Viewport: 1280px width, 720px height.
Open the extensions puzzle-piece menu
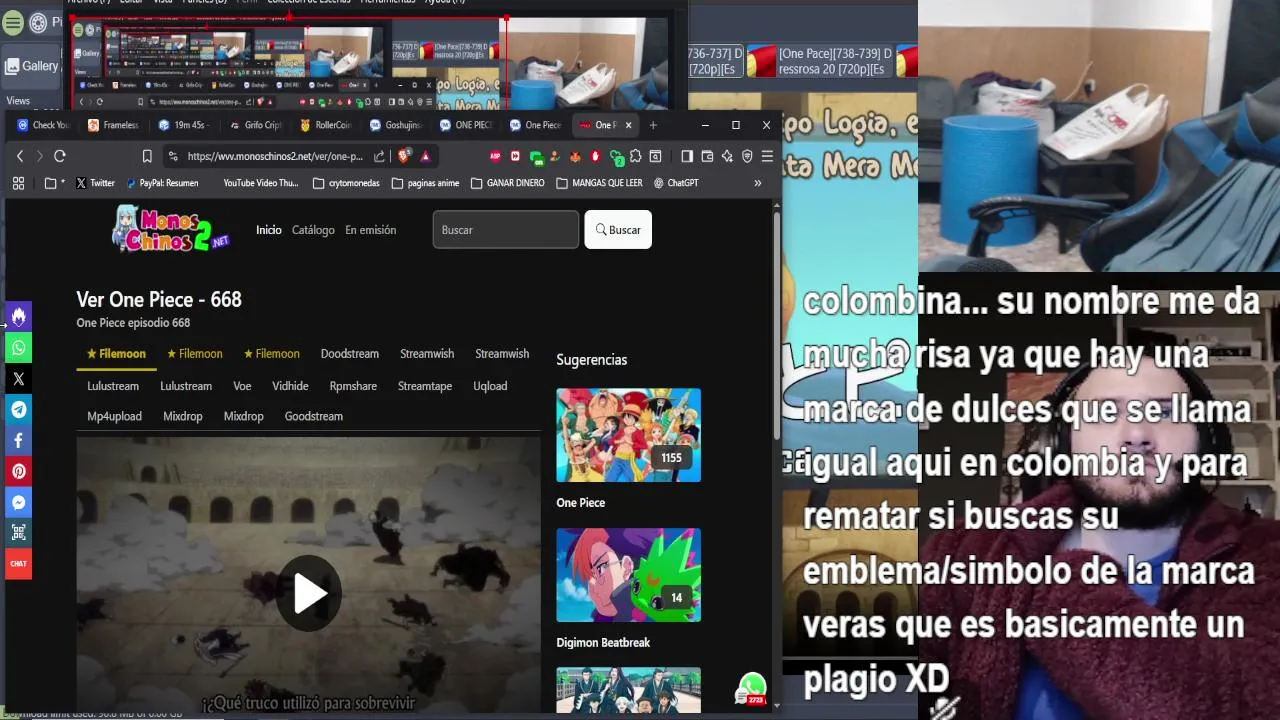635,156
